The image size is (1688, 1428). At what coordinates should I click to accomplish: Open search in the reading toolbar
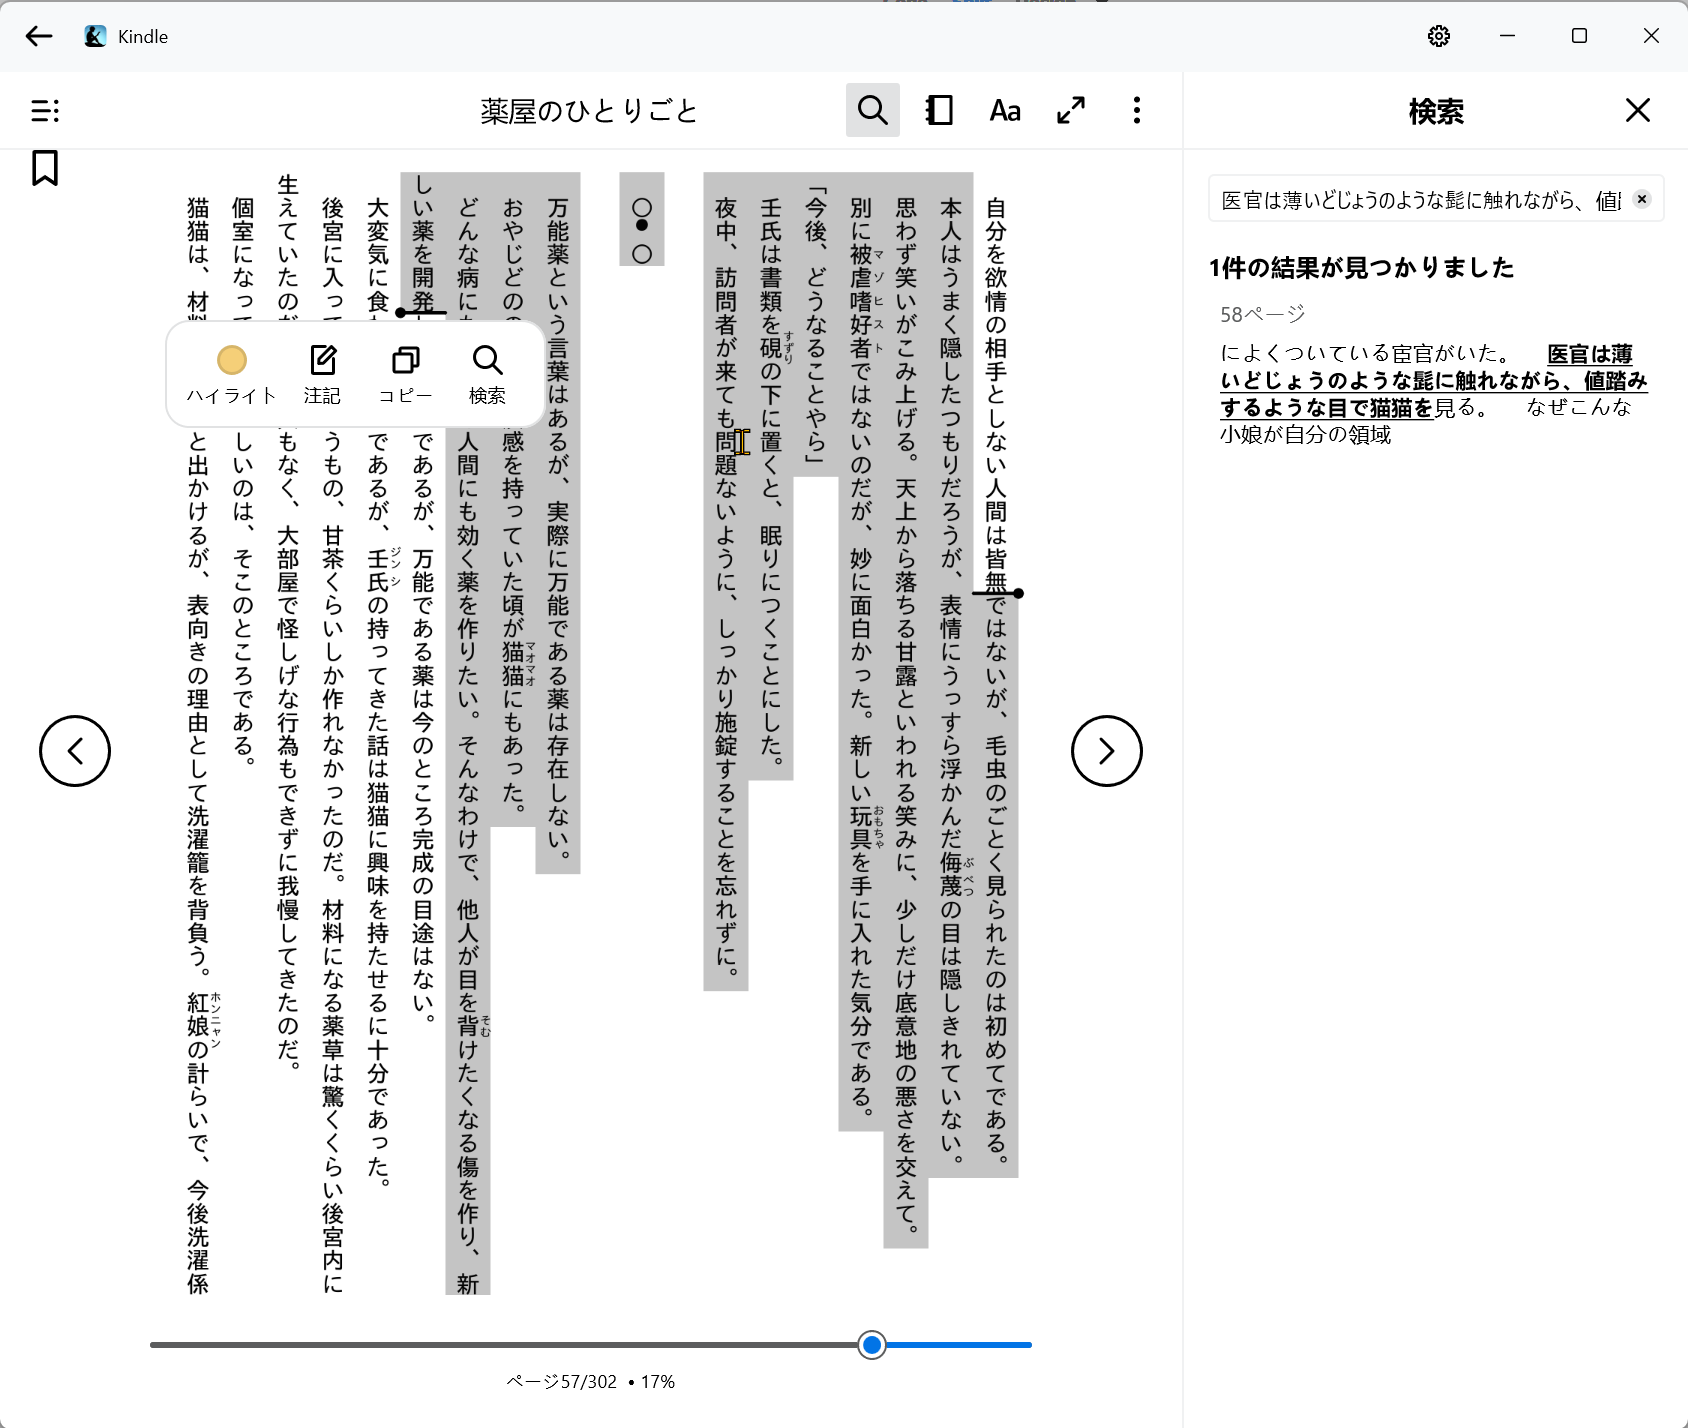tap(873, 110)
